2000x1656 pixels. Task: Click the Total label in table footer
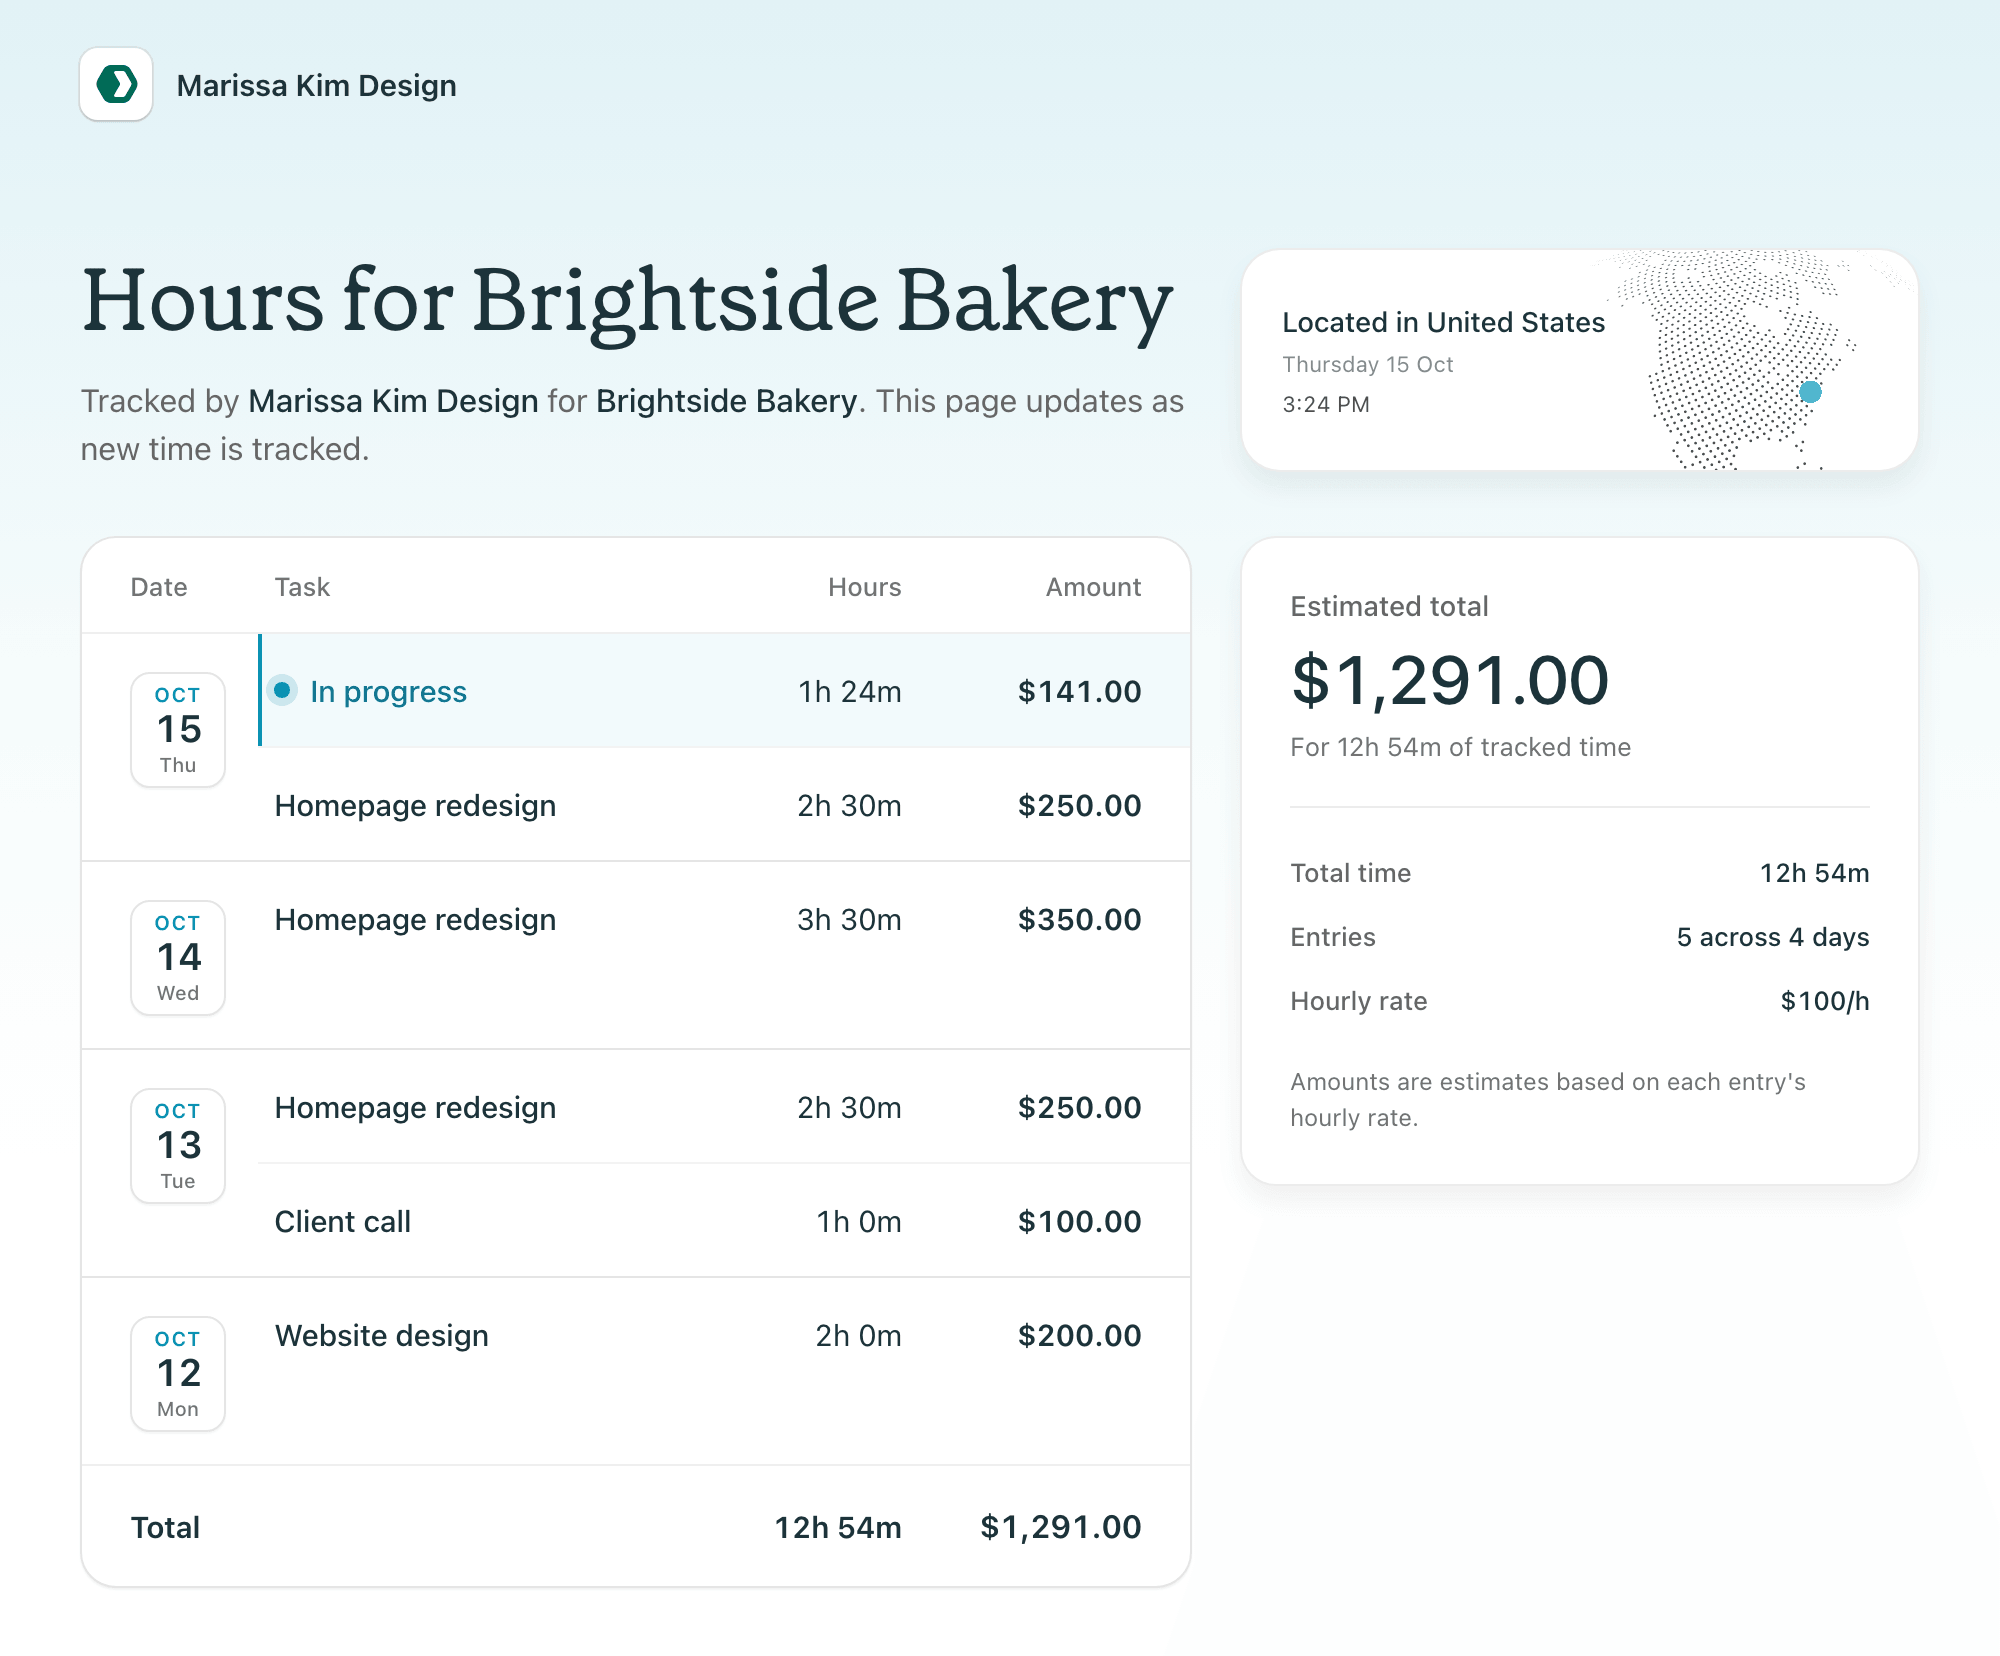pyautogui.click(x=165, y=1528)
